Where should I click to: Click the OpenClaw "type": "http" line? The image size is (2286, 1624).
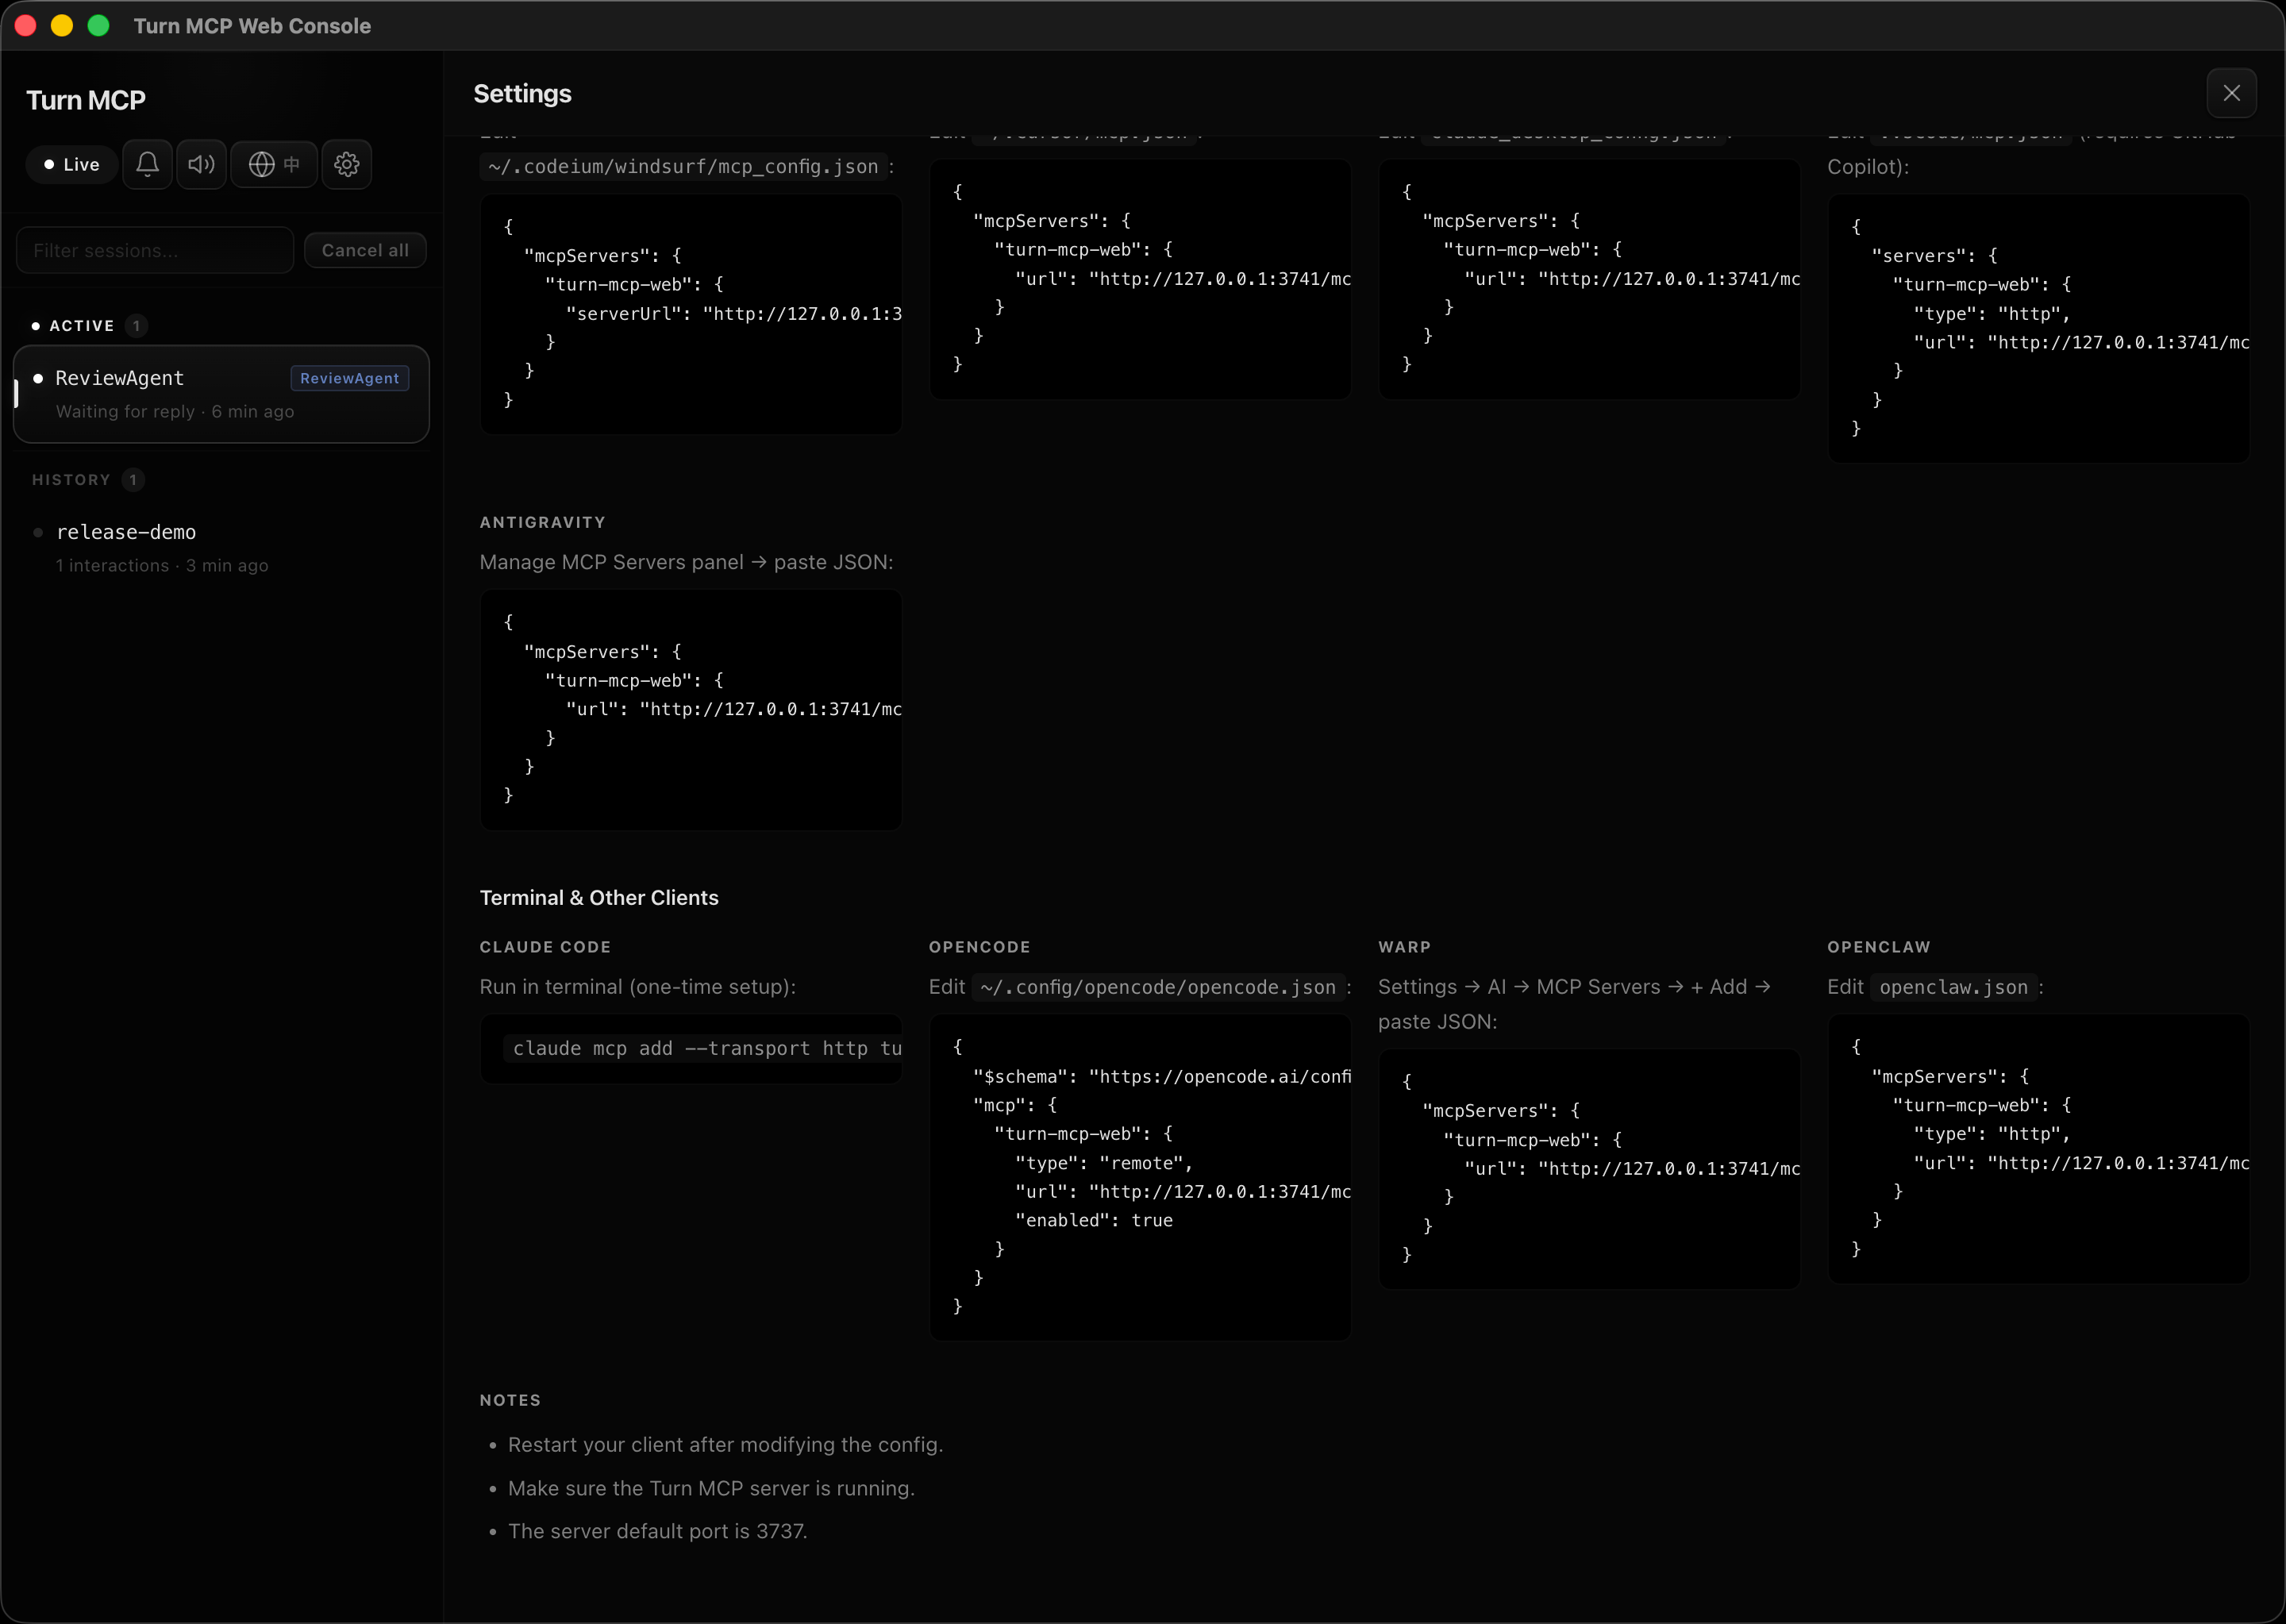(x=1991, y=1134)
